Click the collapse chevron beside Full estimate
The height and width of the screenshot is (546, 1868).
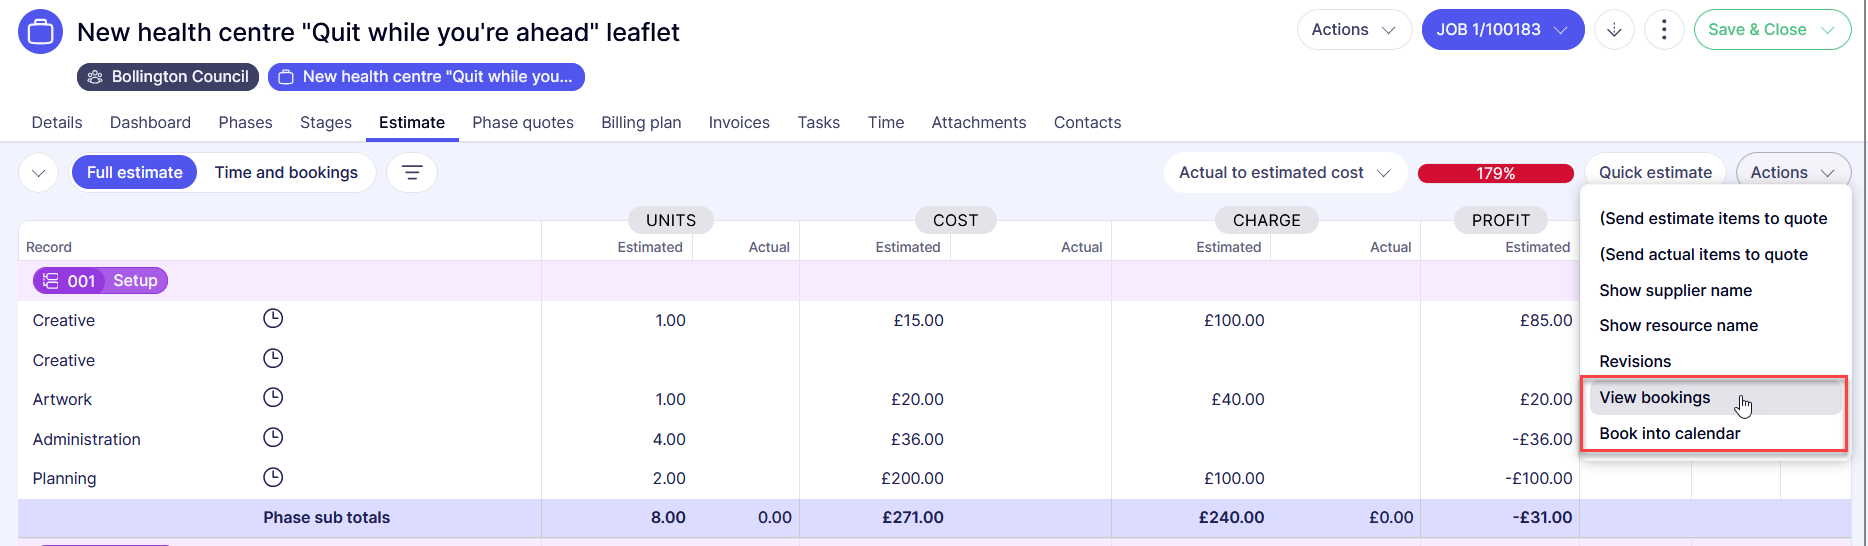38,173
